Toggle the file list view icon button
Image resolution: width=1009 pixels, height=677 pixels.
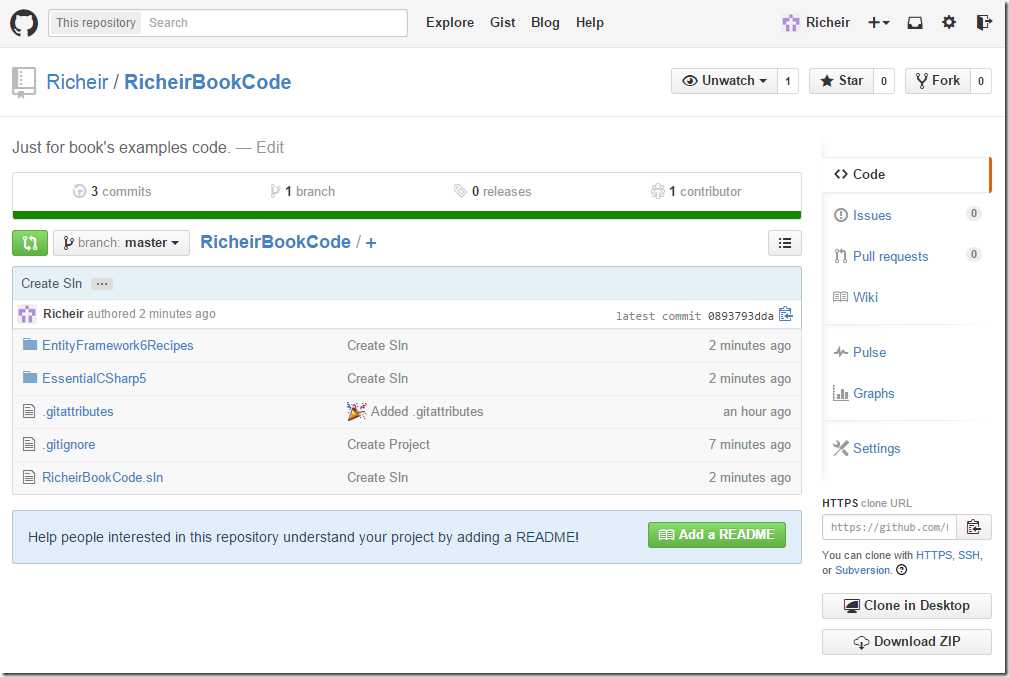point(784,243)
